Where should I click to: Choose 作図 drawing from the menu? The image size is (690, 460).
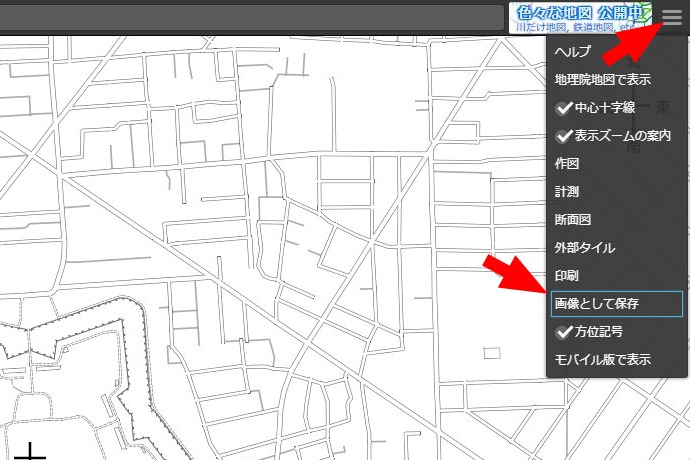[567, 163]
